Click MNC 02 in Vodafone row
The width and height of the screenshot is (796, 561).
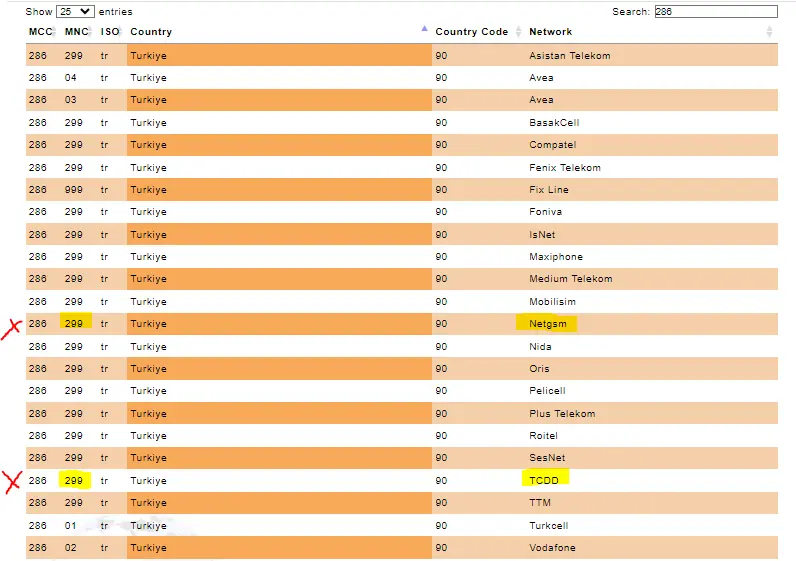pyautogui.click(x=71, y=548)
